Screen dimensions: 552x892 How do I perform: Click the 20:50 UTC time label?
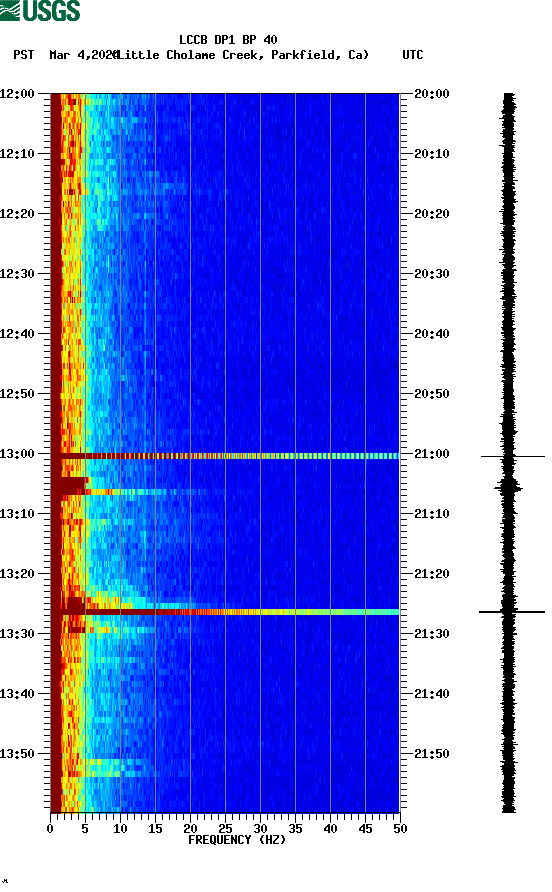point(432,394)
